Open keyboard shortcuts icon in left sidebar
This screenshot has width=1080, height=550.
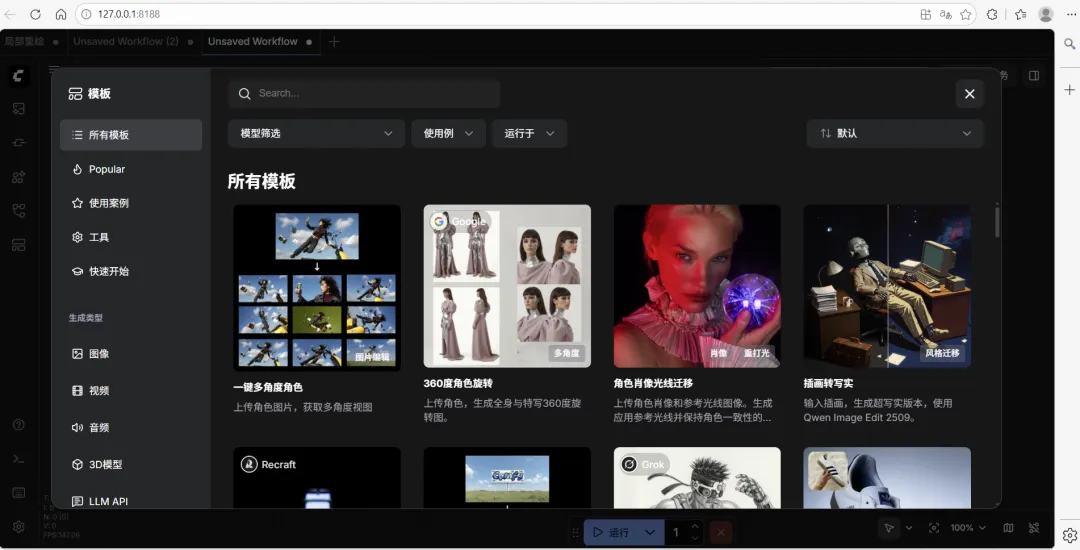(19, 493)
